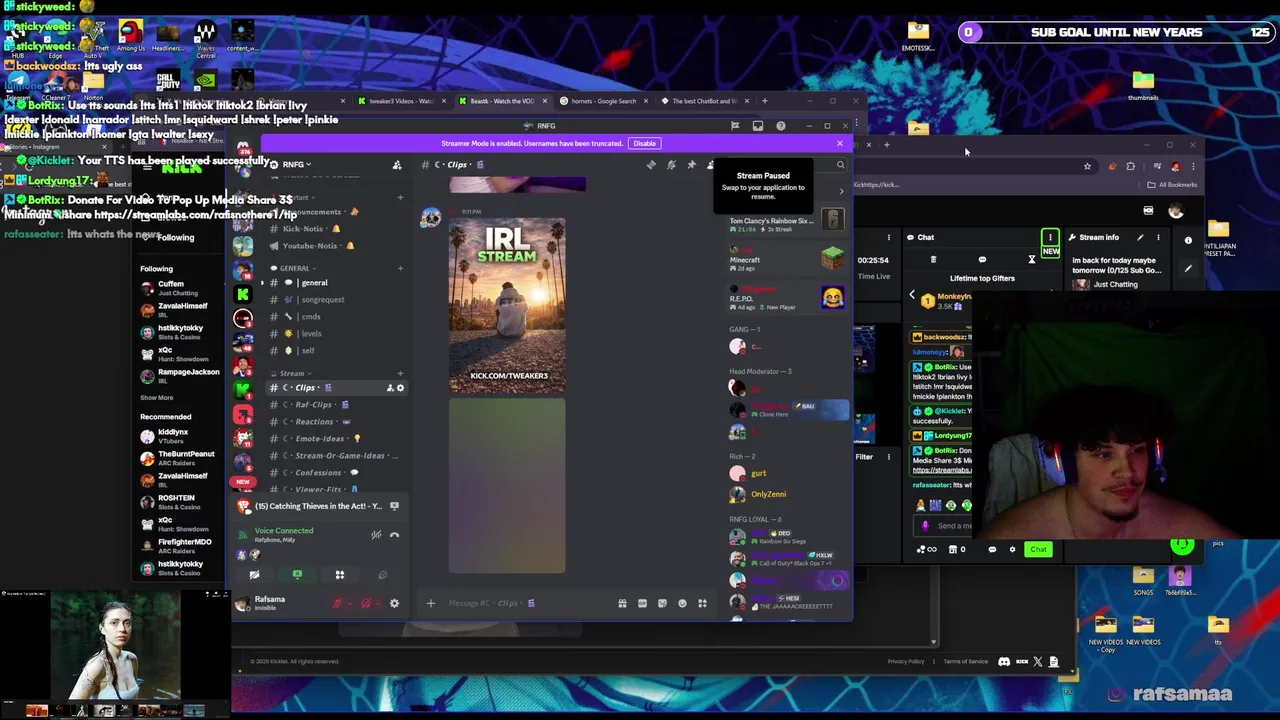Open Kick Chat panel three-dot menu
The height and width of the screenshot is (720, 1280).
coord(1050,237)
